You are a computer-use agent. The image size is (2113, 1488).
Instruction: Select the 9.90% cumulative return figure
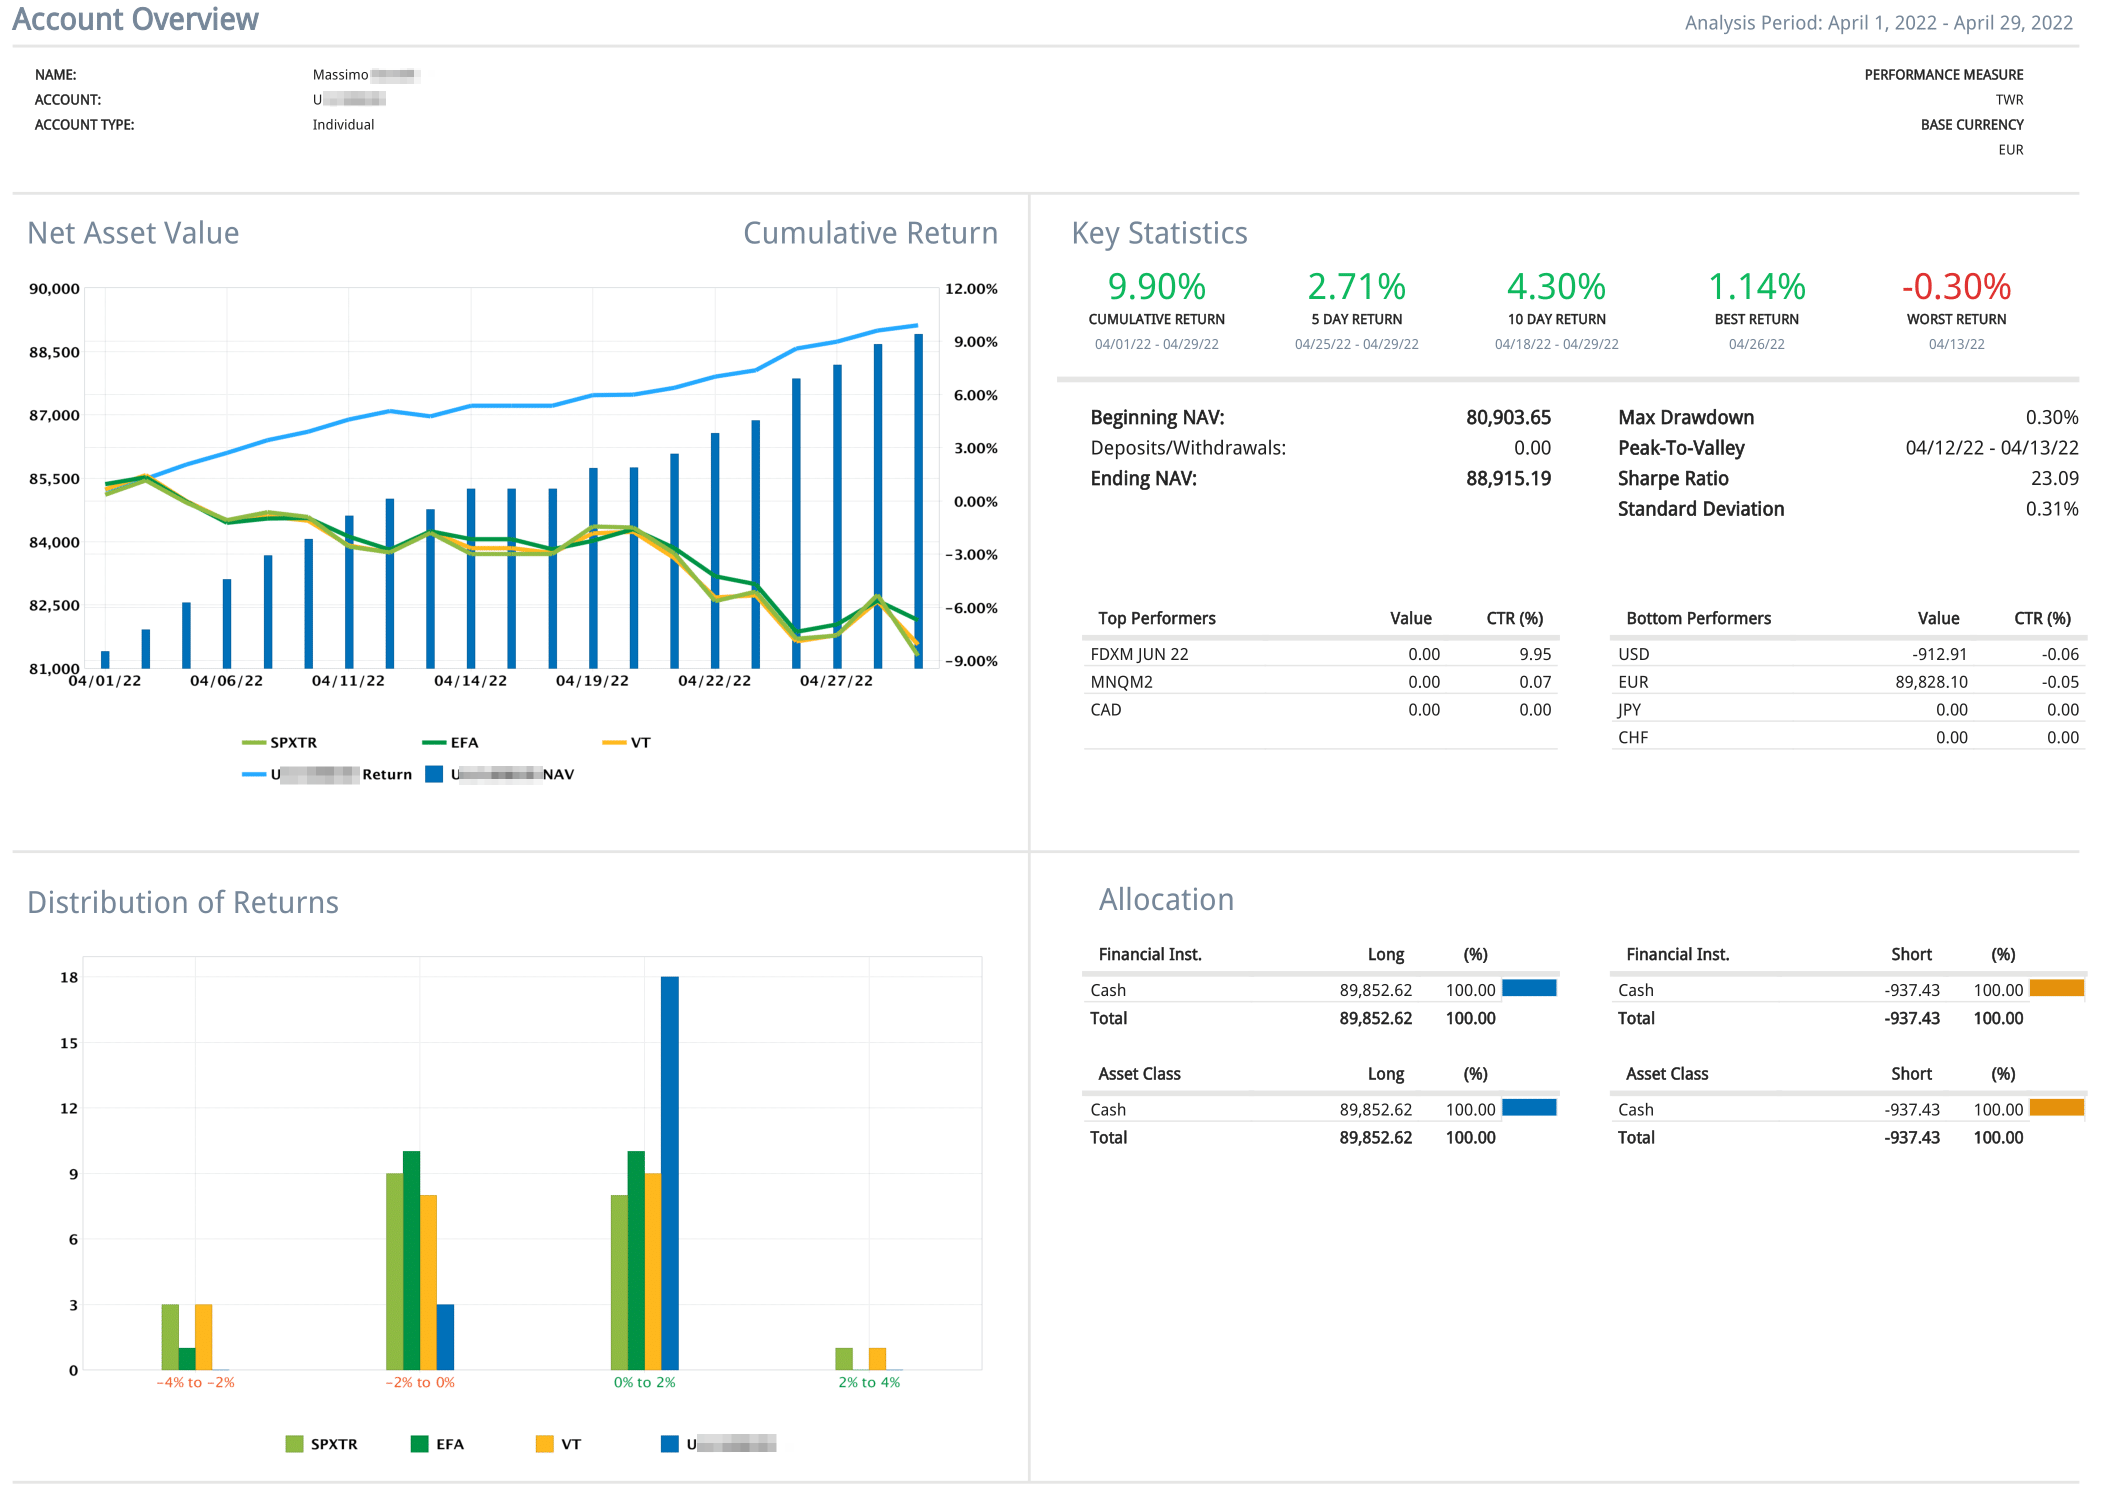click(x=1156, y=287)
